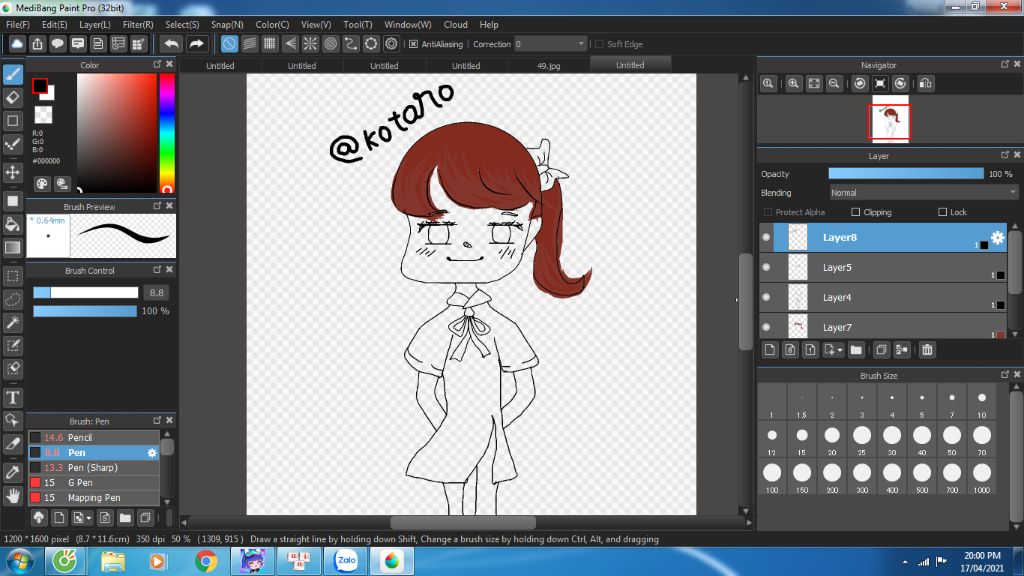Viewport: 1024px width, 576px height.
Task: Toggle Layer4 visibility
Action: coord(766,297)
